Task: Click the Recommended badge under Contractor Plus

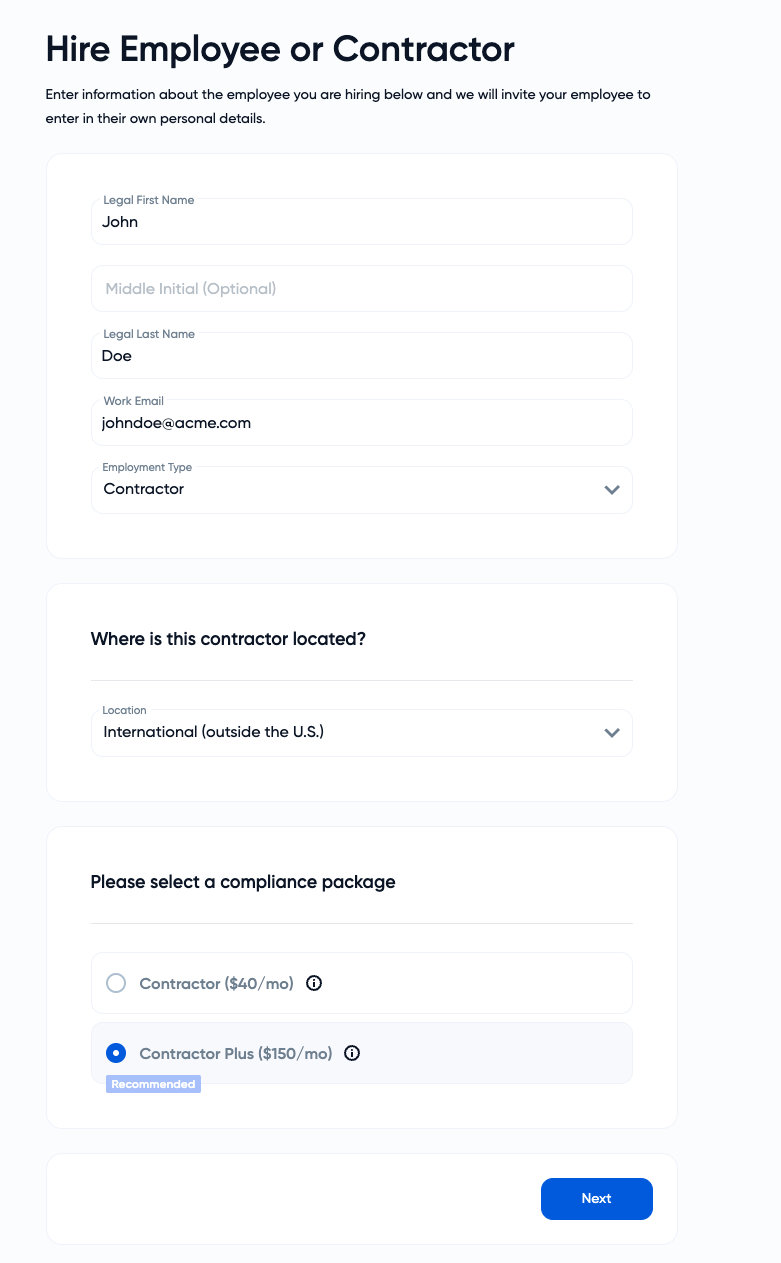Action: tap(153, 1084)
